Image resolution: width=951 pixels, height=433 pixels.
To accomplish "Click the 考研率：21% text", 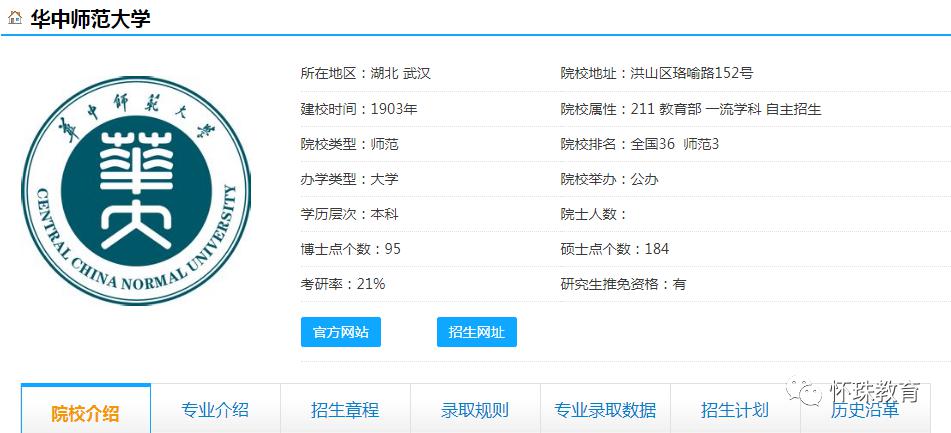I will click(343, 284).
